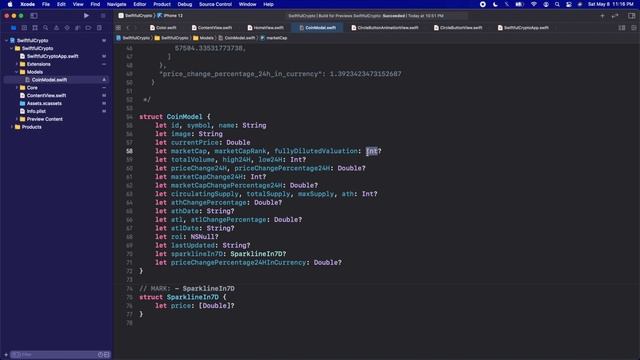Open the Project navigator tab

(13, 28)
